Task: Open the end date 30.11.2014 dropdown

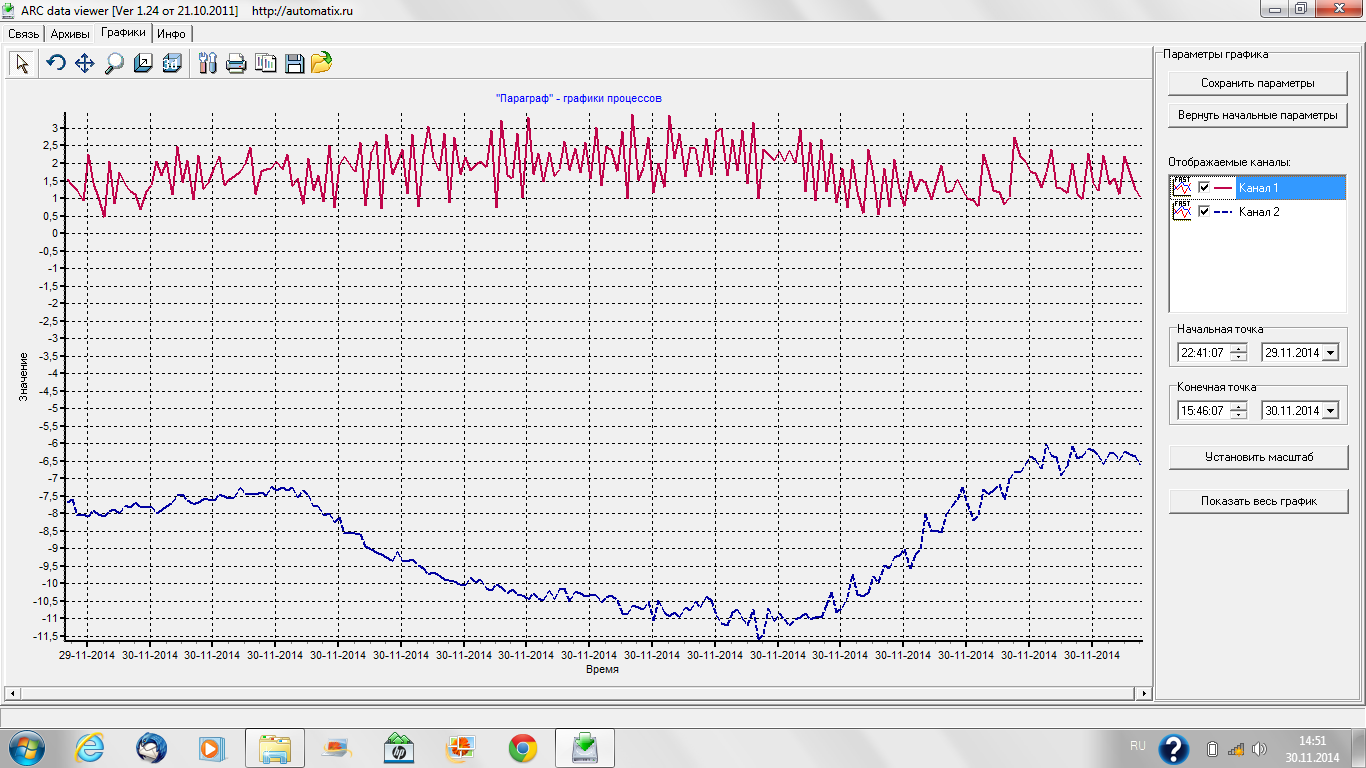Action: coord(1330,411)
